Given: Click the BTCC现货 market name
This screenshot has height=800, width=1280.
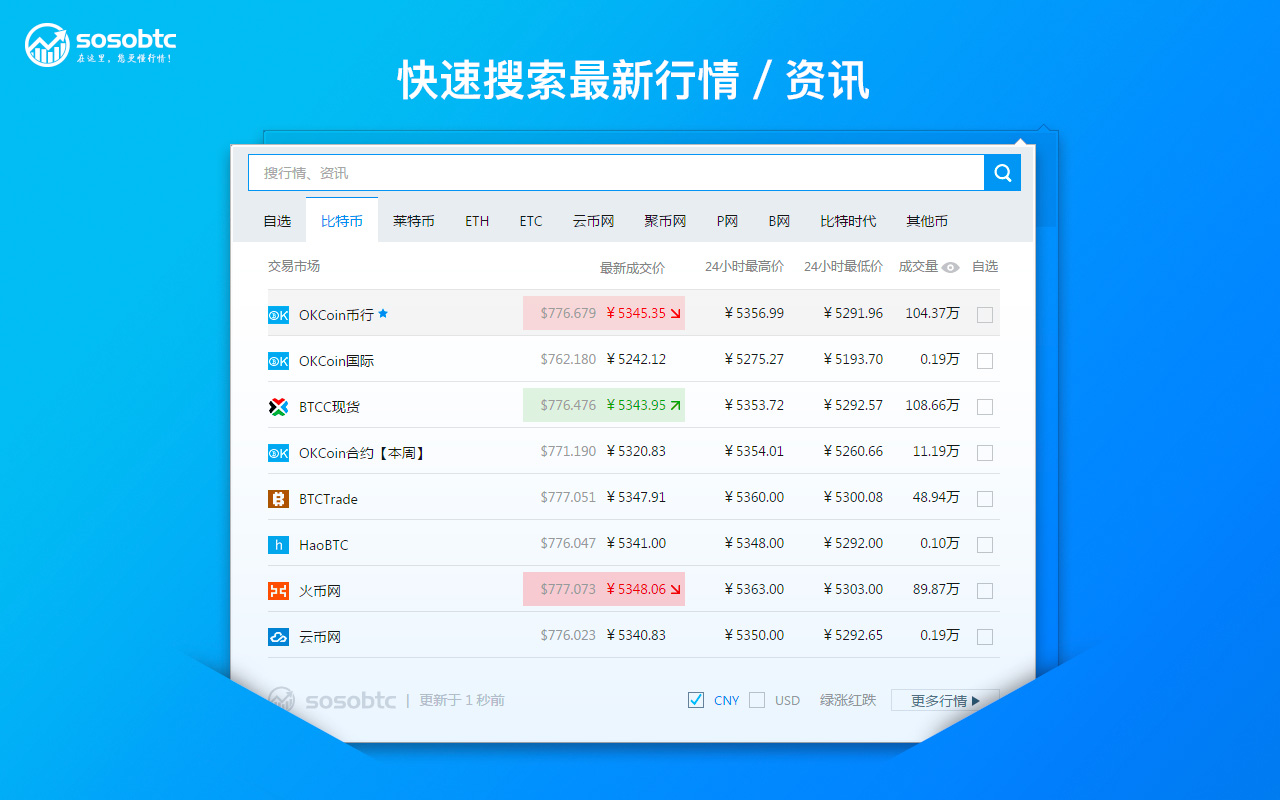Looking at the screenshot, I should 329,407.
